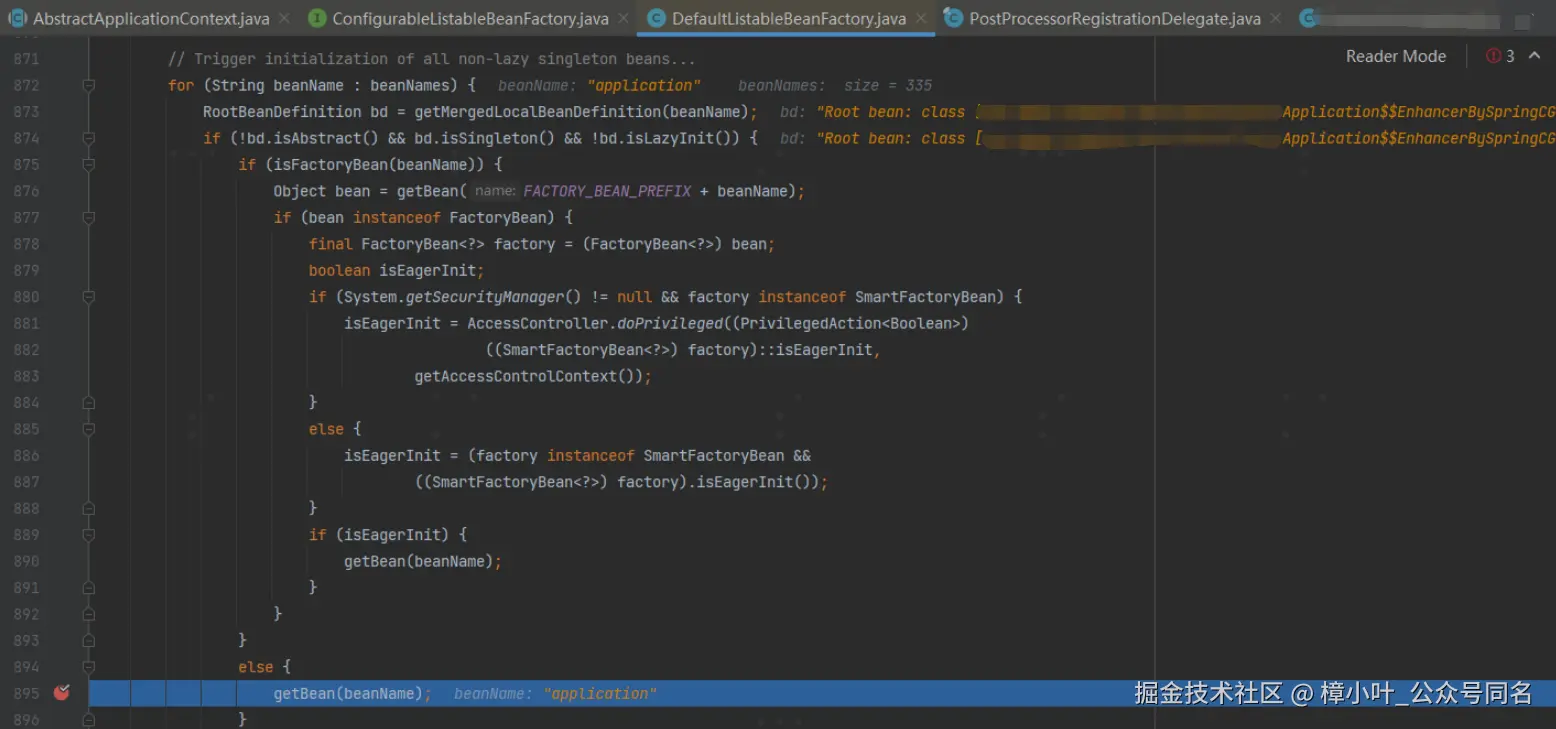Click 'boolean isEagerInit' declaration on line 879

point(396,270)
